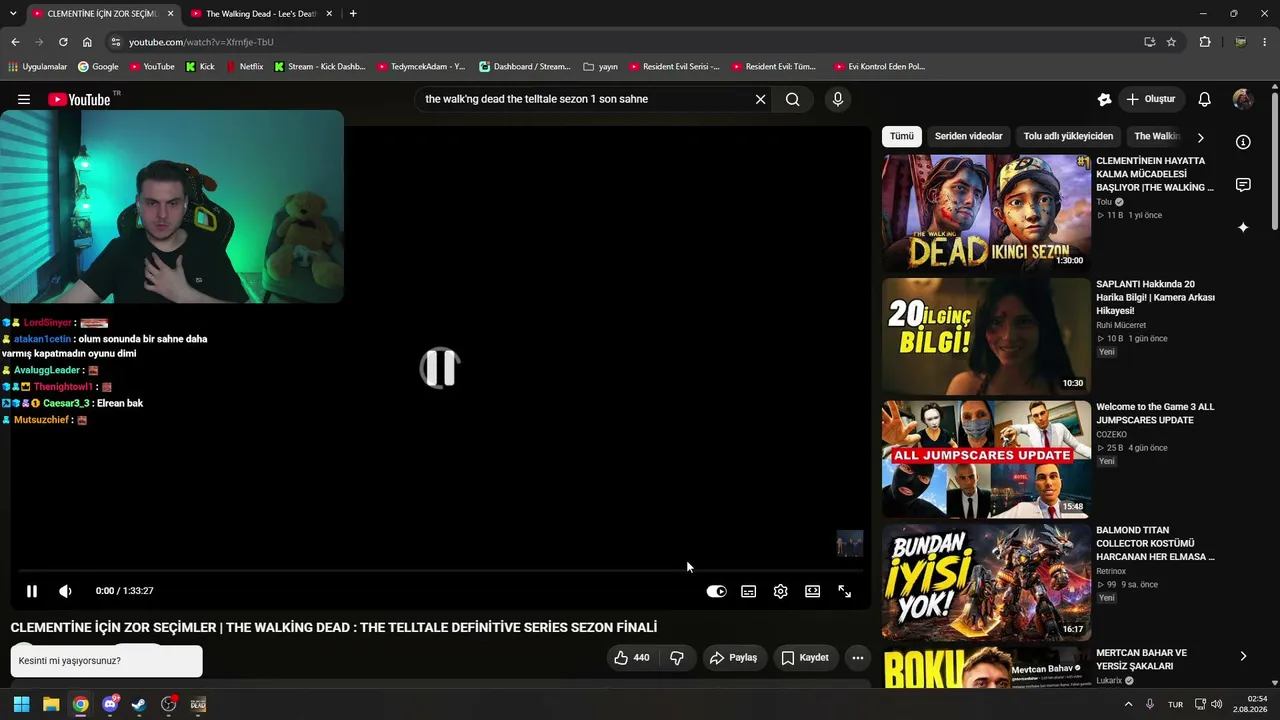This screenshot has width=1280, height=720.
Task: Open the tab search dropdown arrow
Action: click(x=13, y=14)
